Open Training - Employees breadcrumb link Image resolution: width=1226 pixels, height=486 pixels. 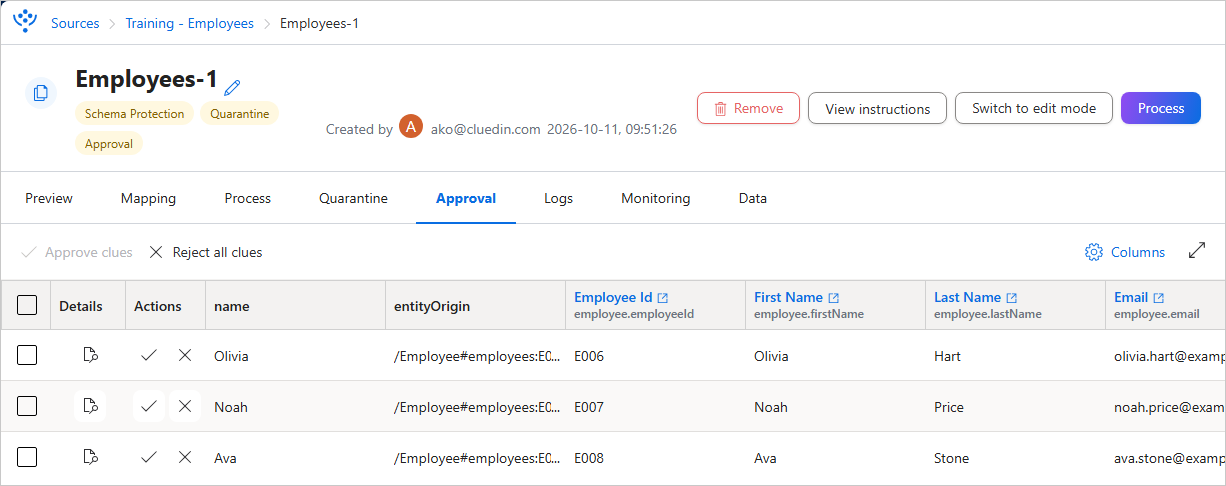pyautogui.click(x=189, y=23)
